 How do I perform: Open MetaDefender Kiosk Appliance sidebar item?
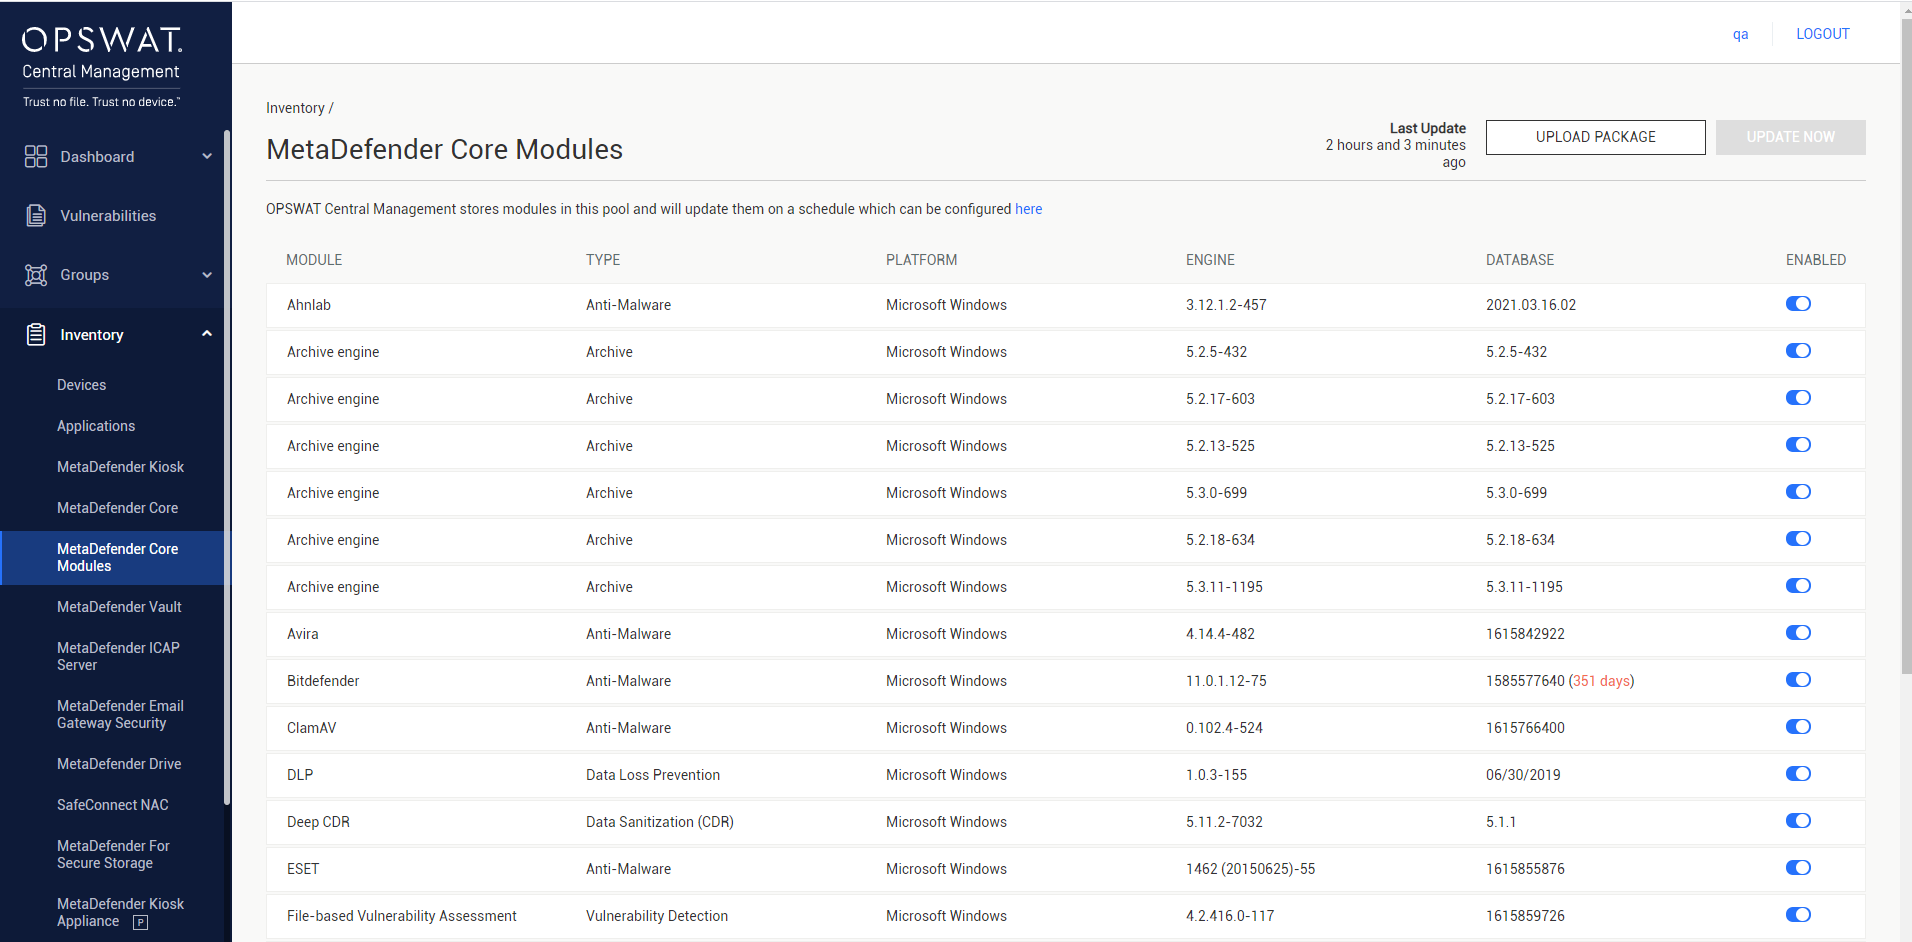click(120, 912)
